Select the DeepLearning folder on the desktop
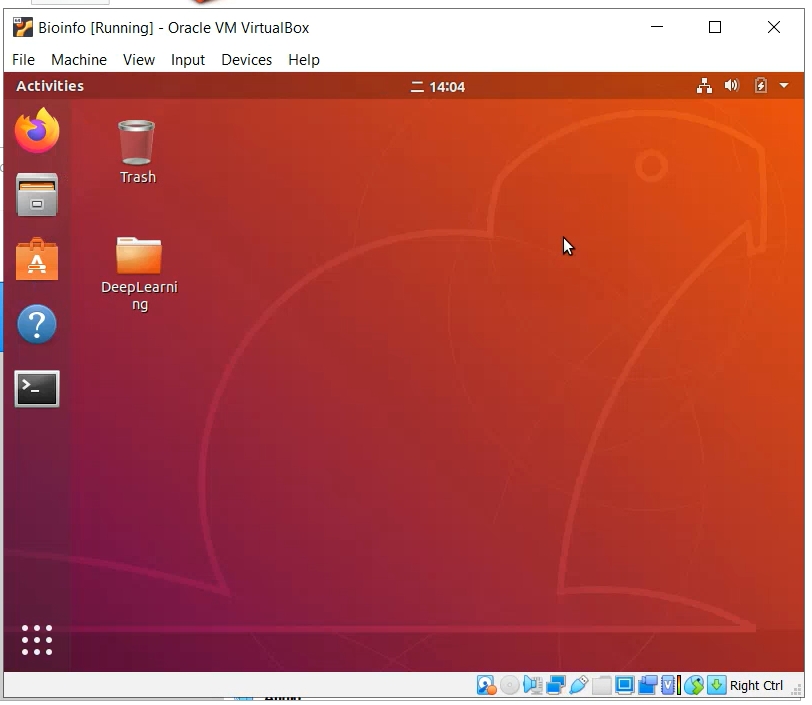 coord(138,257)
